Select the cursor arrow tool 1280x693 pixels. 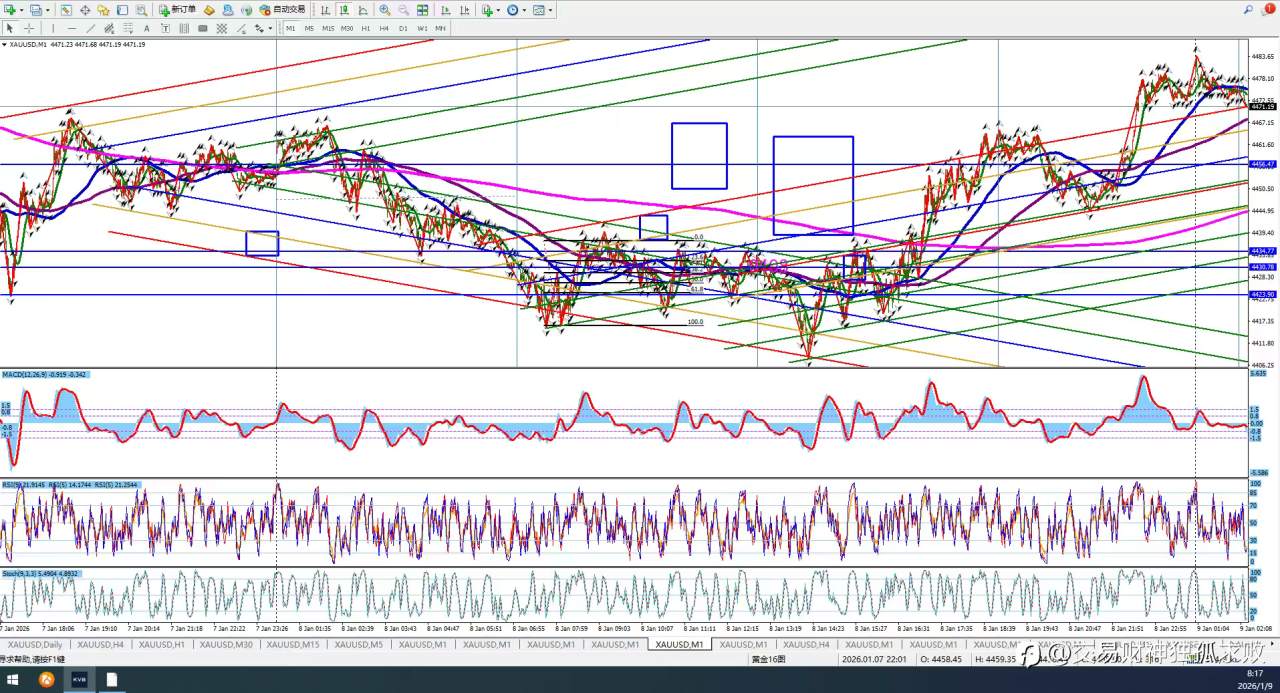[x=10, y=28]
